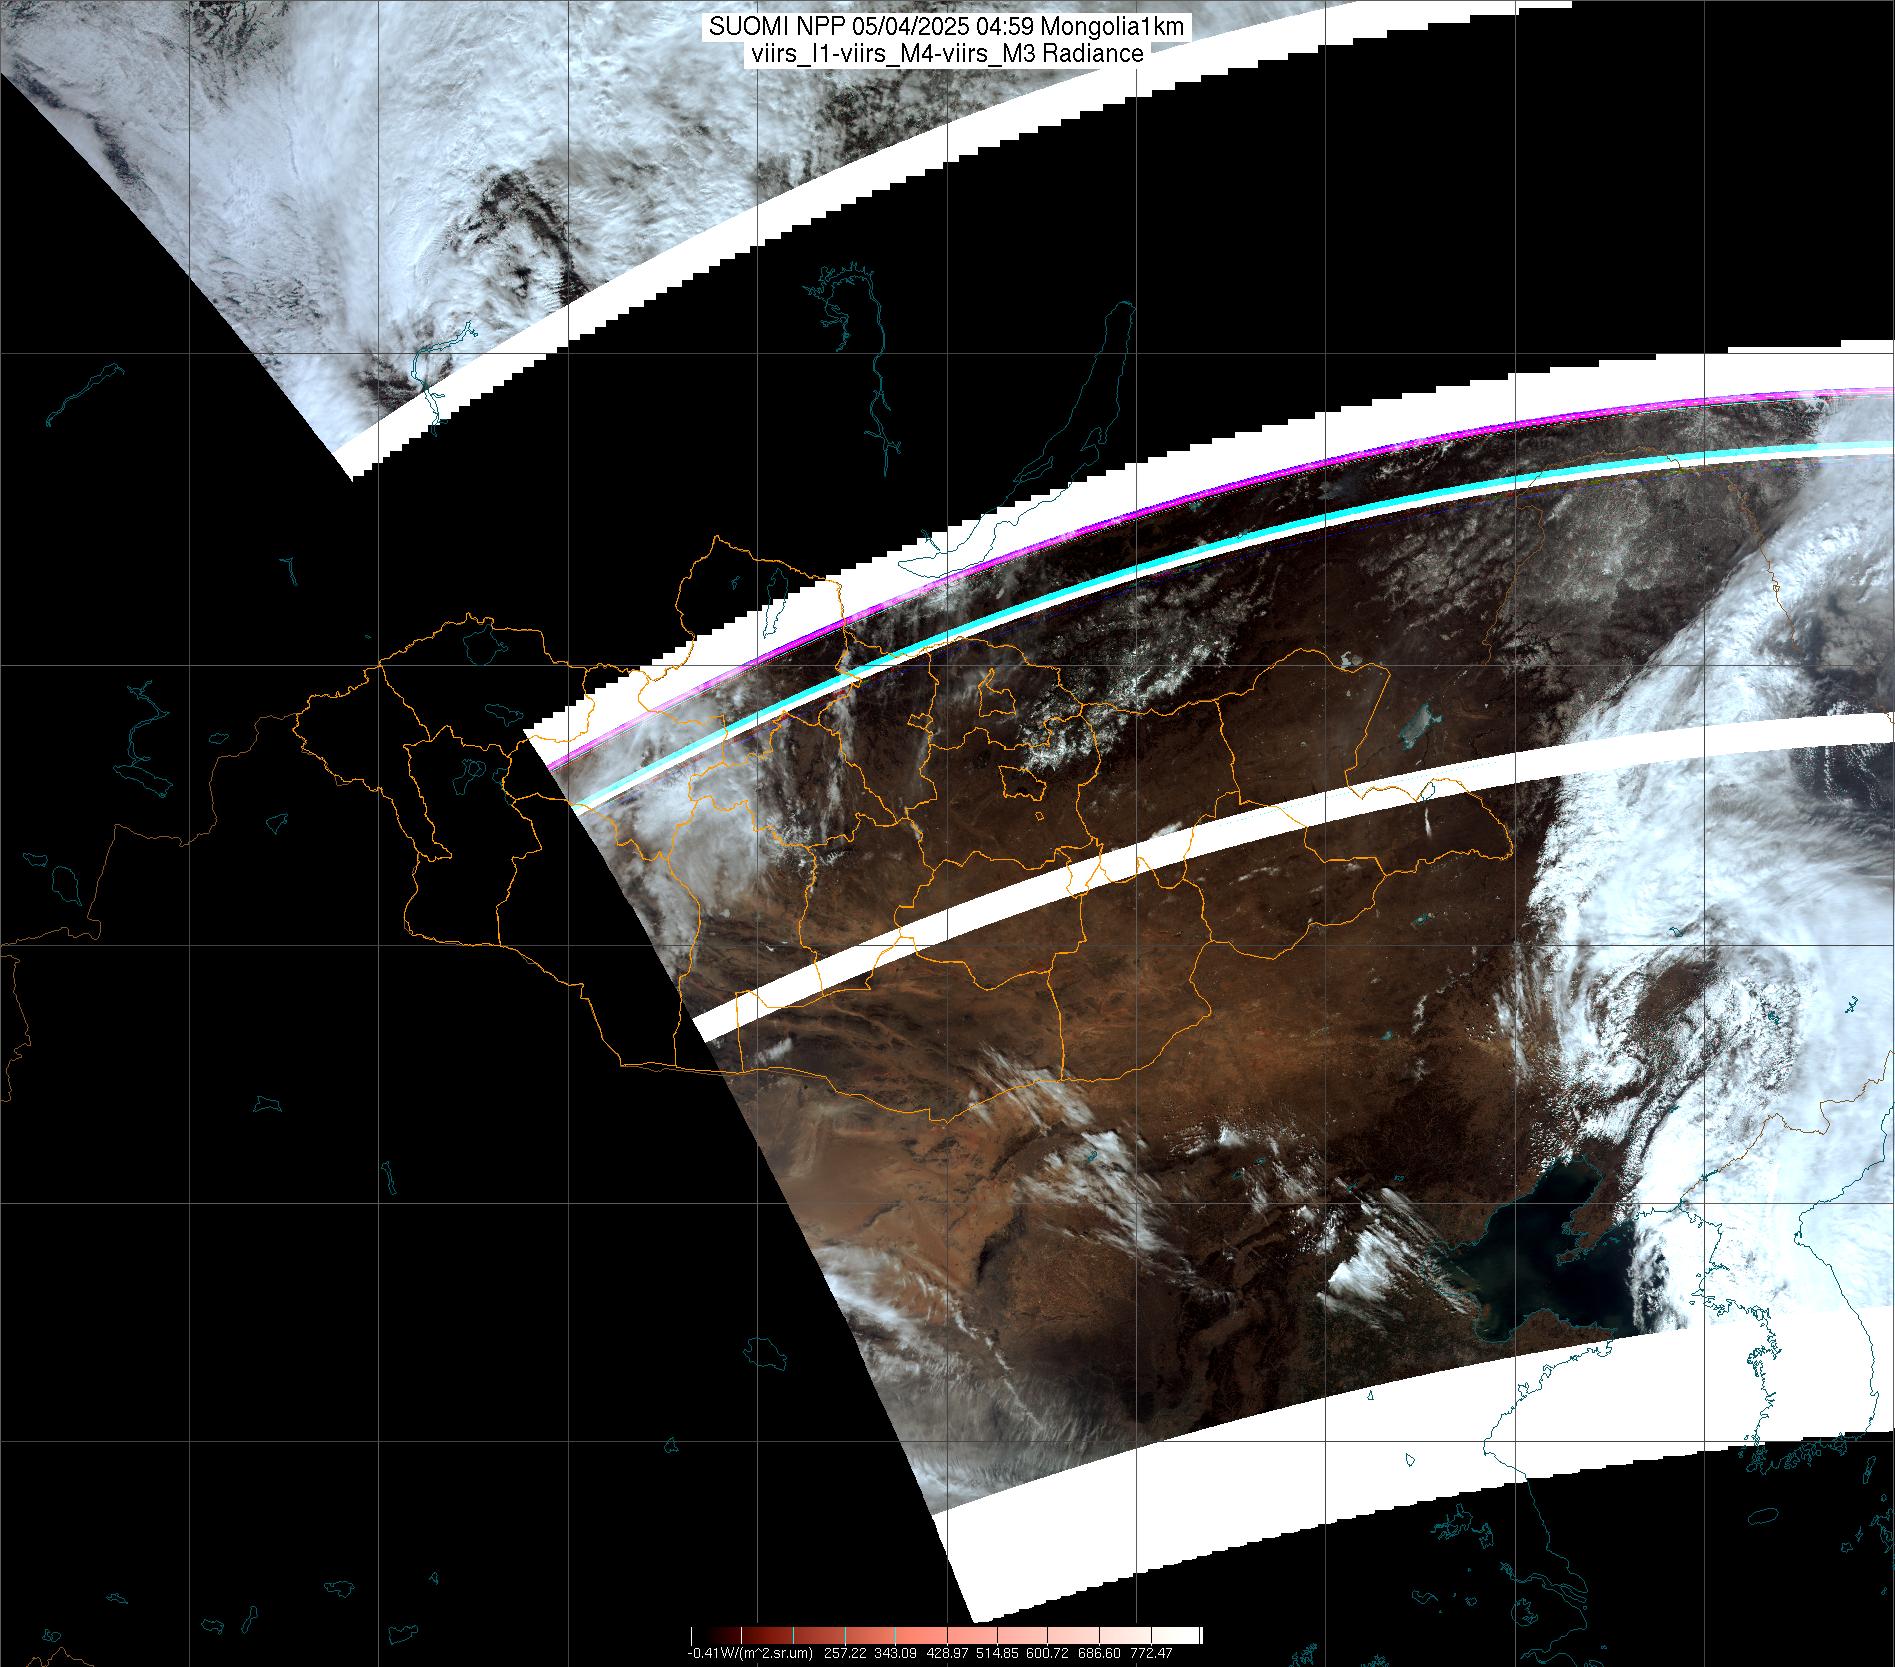Click the '428.97' colorbar value
This screenshot has height=1667, width=1895.
947,1653
